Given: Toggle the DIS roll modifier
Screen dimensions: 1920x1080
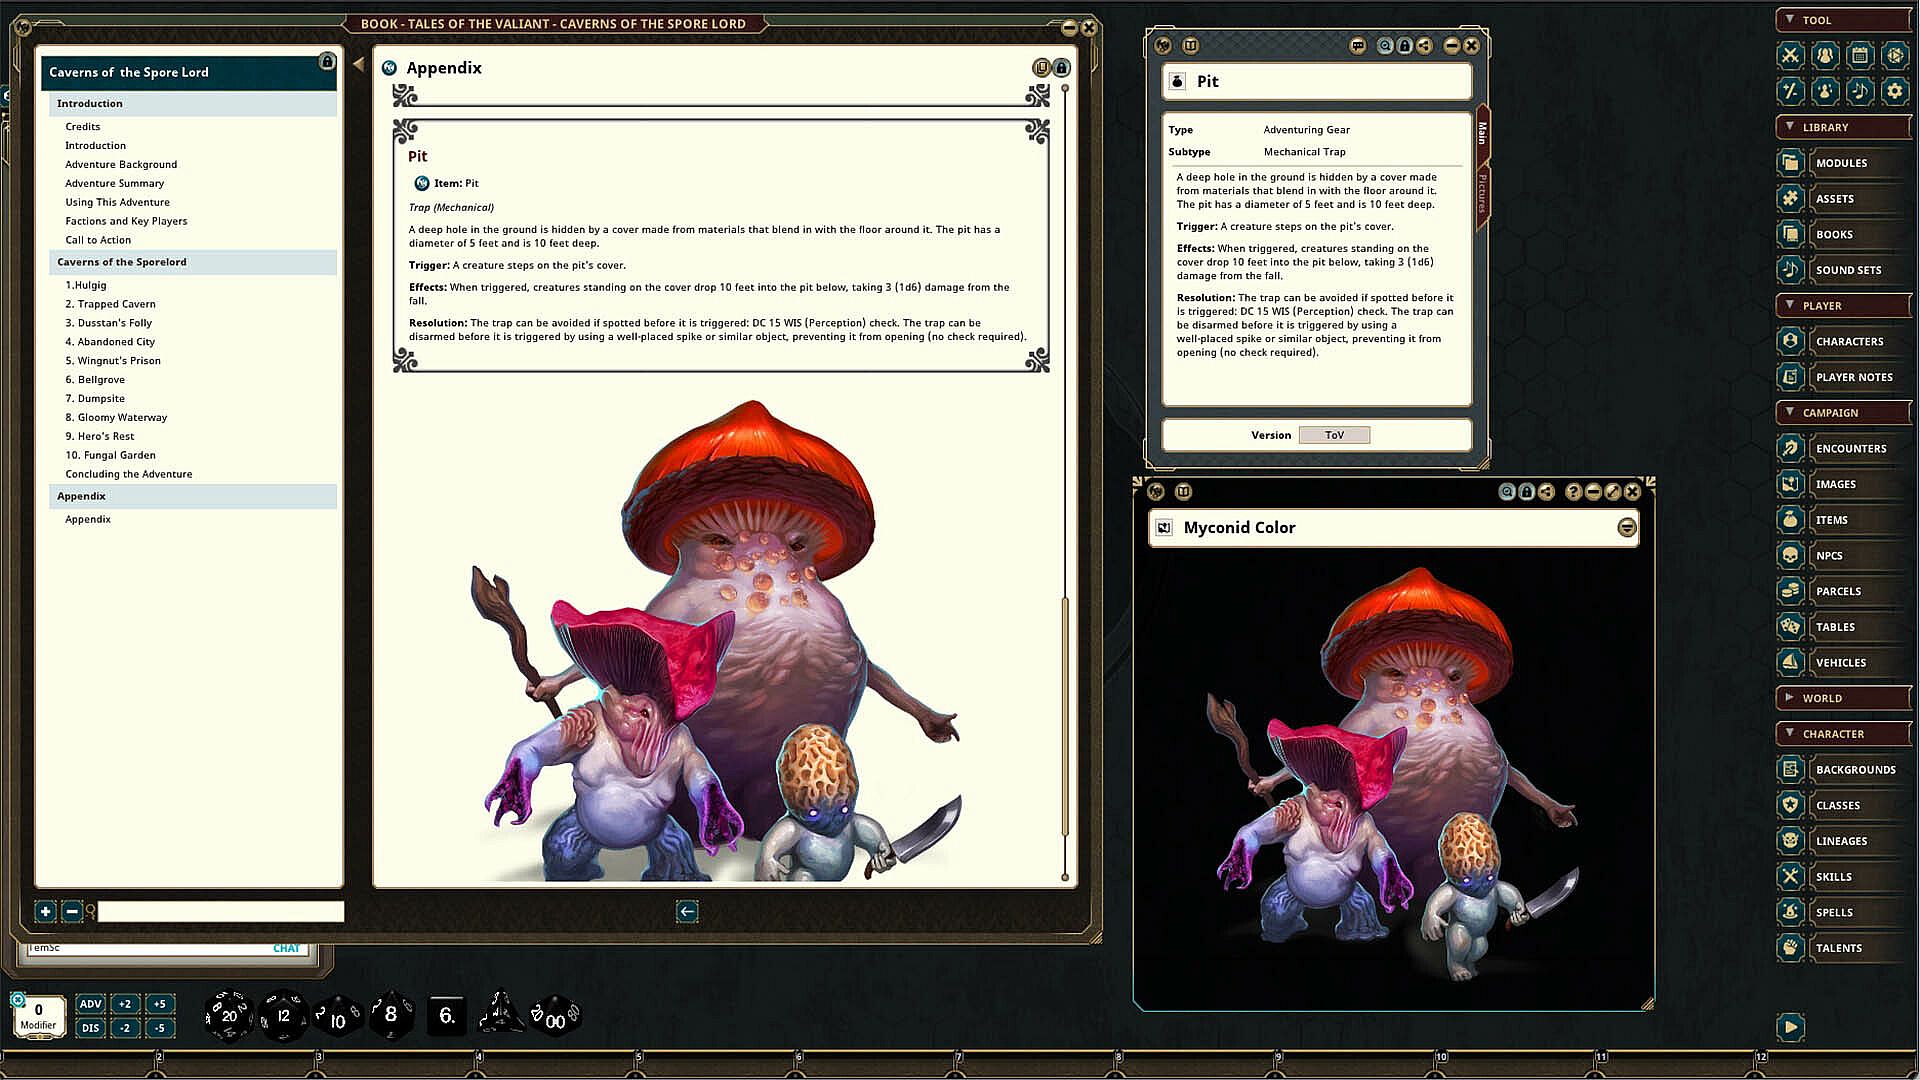Looking at the screenshot, I should 90,1028.
